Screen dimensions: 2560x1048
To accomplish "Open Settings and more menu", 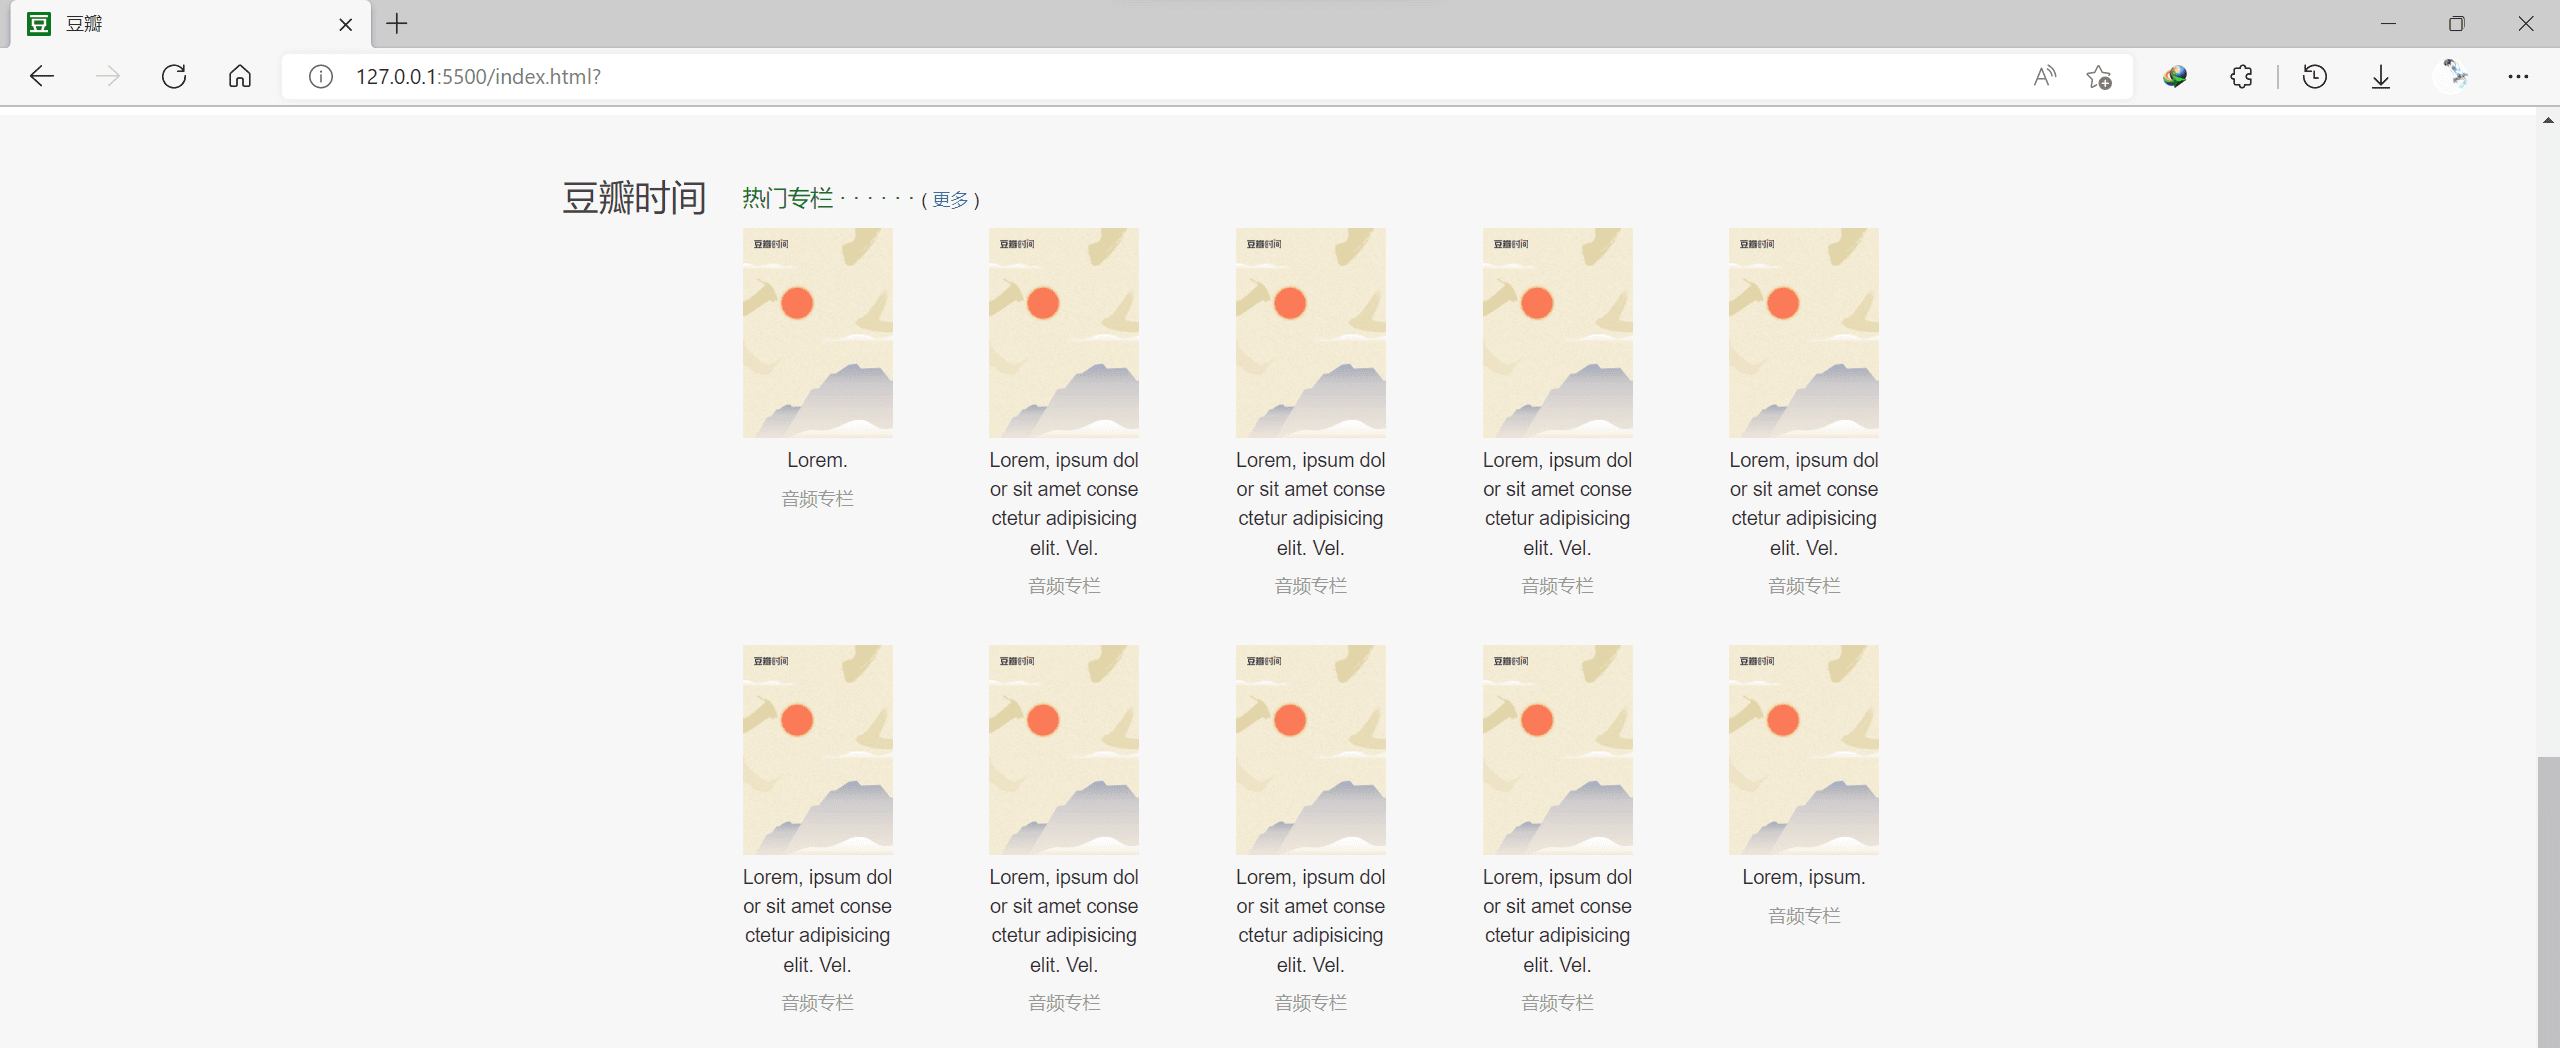I will [x=2518, y=76].
